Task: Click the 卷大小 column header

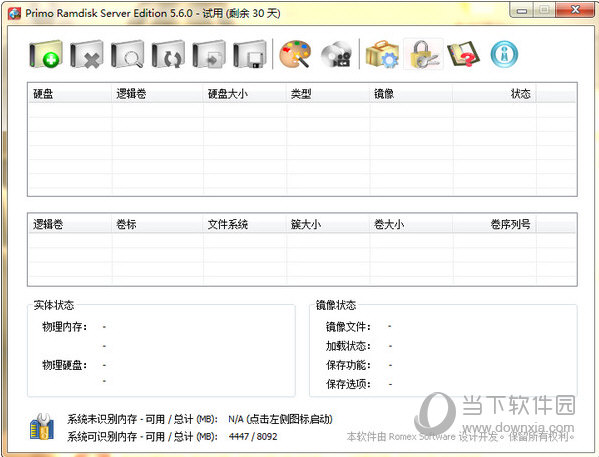Action: pyautogui.click(x=411, y=224)
